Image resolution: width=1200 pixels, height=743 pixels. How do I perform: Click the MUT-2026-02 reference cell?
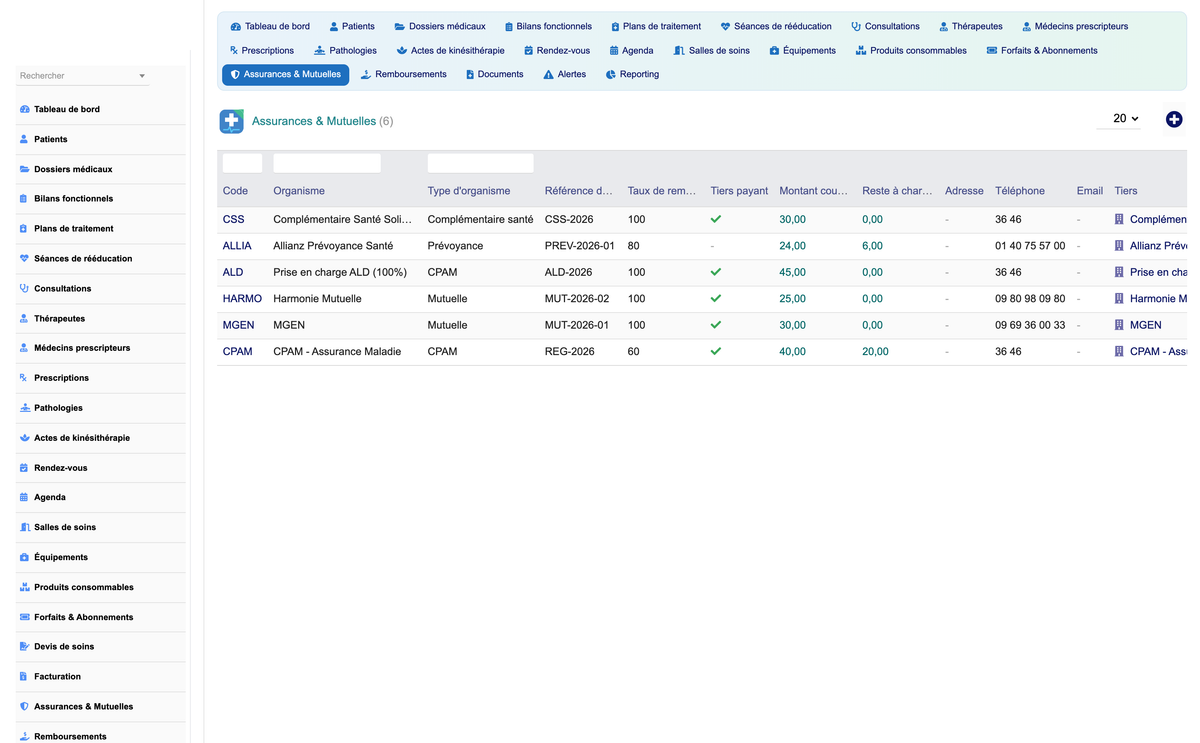tap(577, 298)
